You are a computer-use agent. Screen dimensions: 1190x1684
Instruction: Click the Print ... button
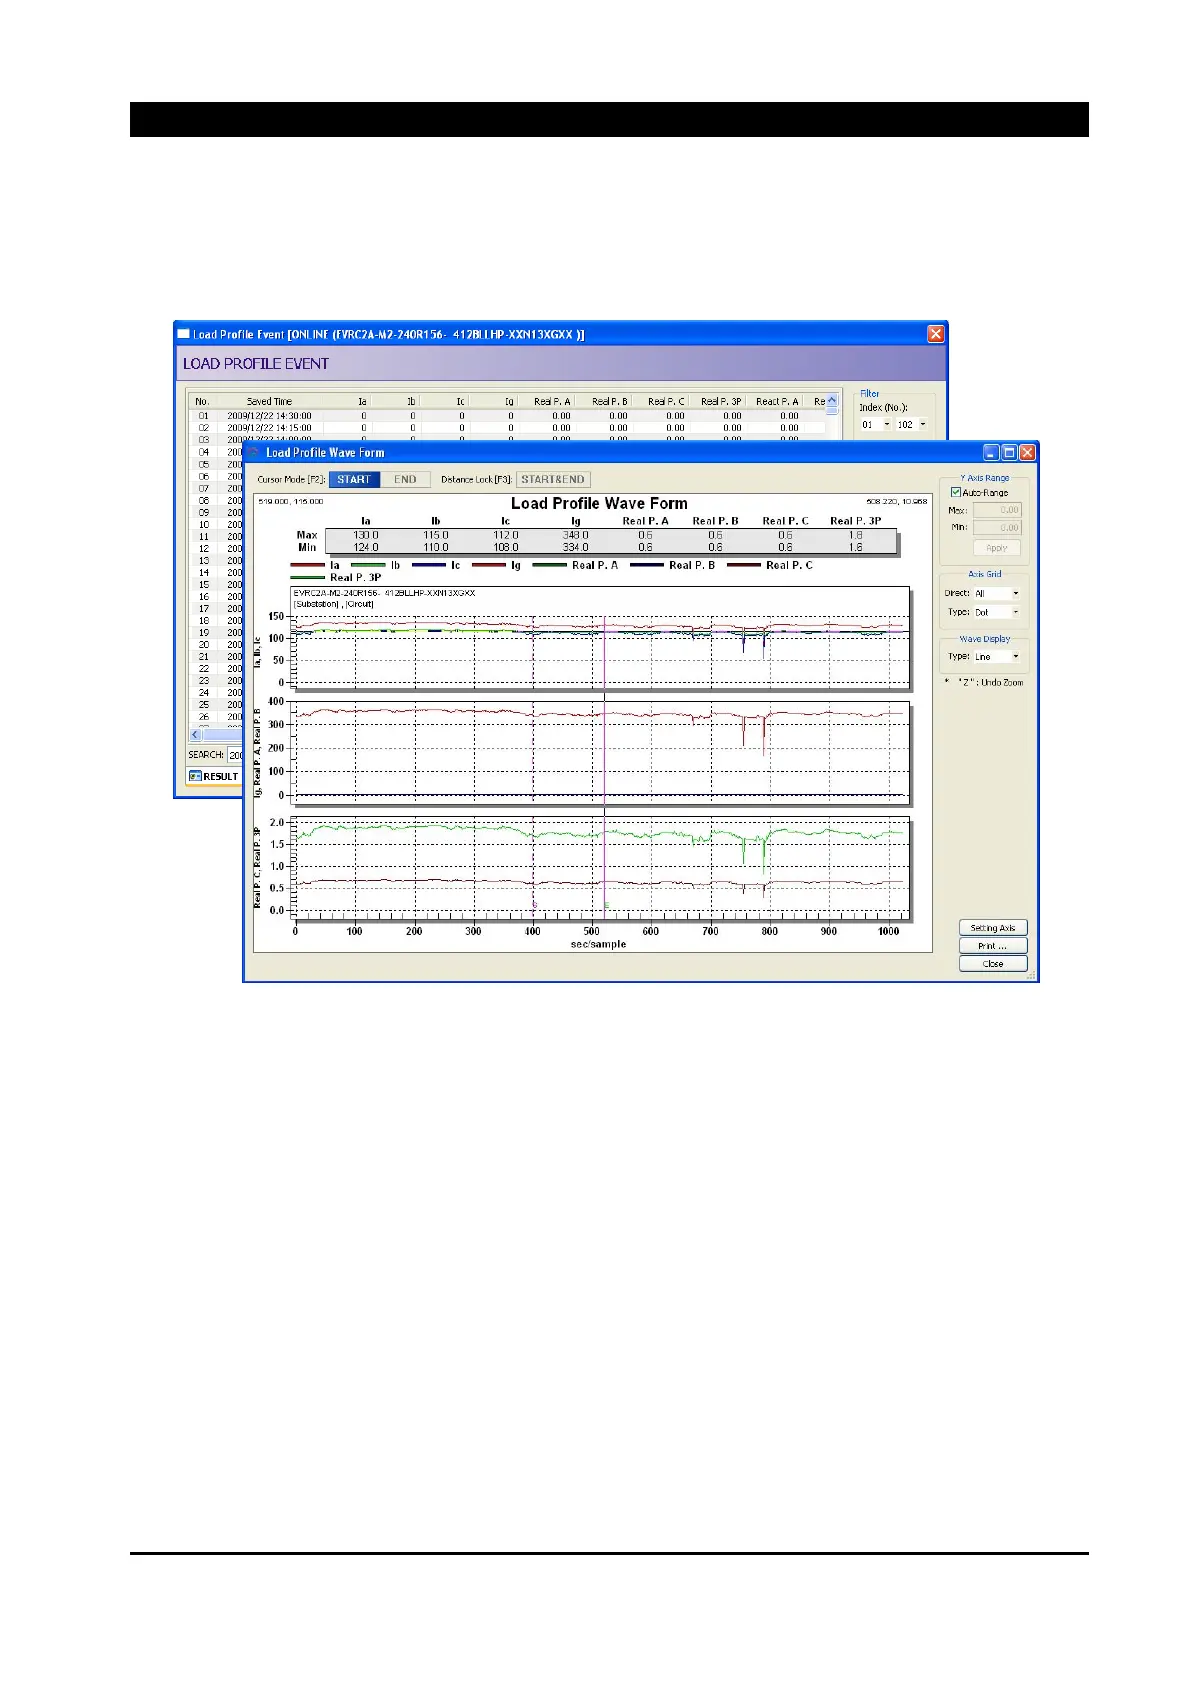coord(993,946)
